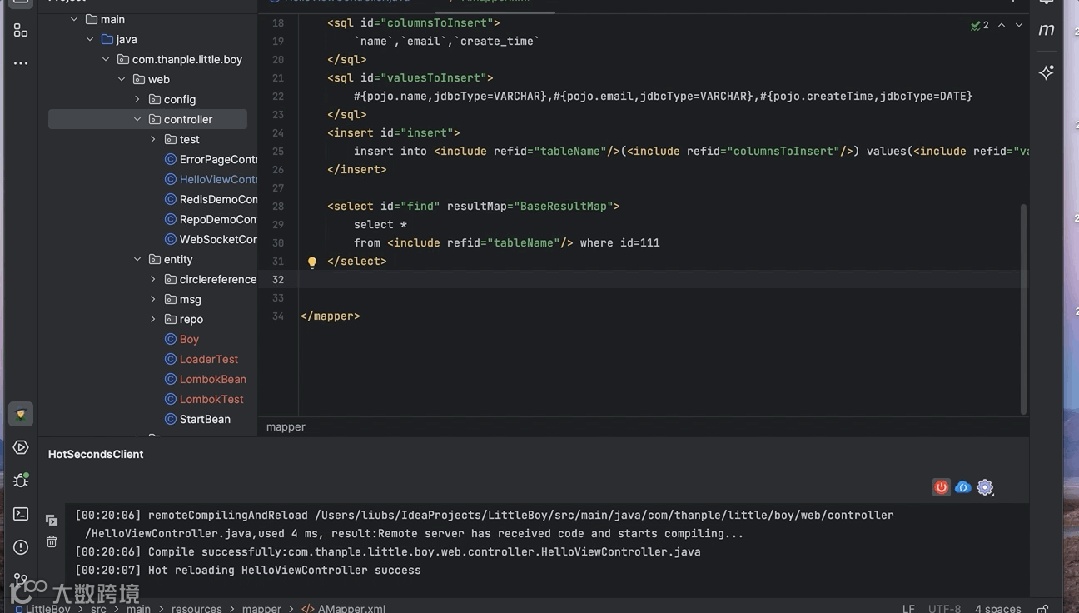Open UTF-8 encoding selector

(x=944, y=609)
